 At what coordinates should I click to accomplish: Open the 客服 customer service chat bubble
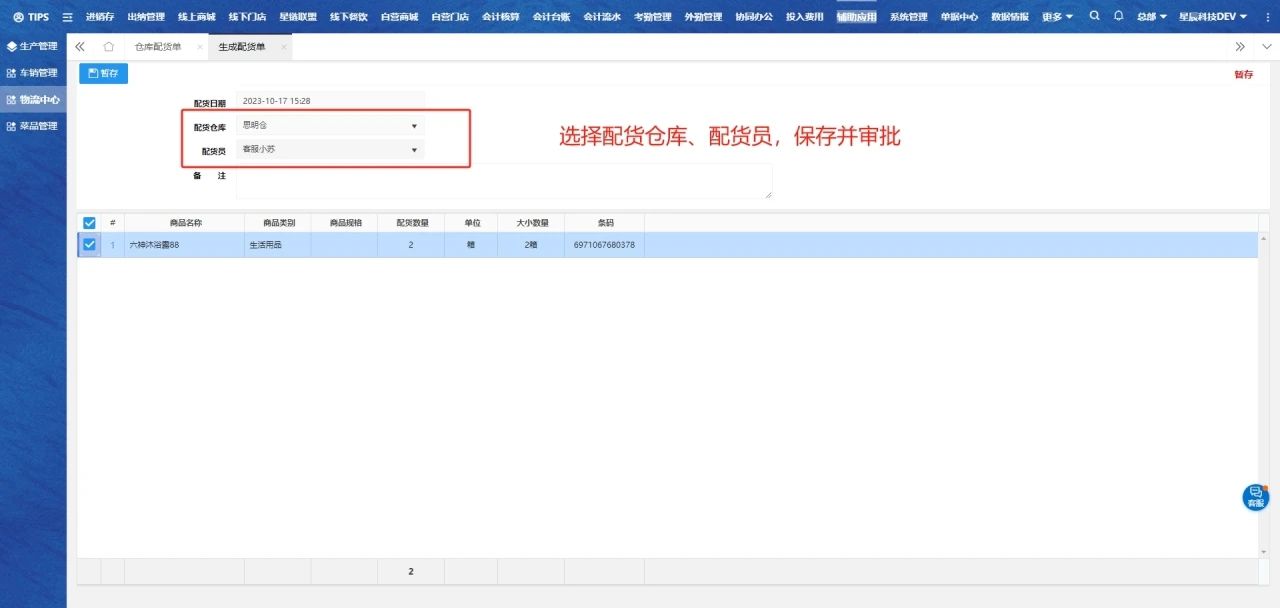tap(1255, 497)
